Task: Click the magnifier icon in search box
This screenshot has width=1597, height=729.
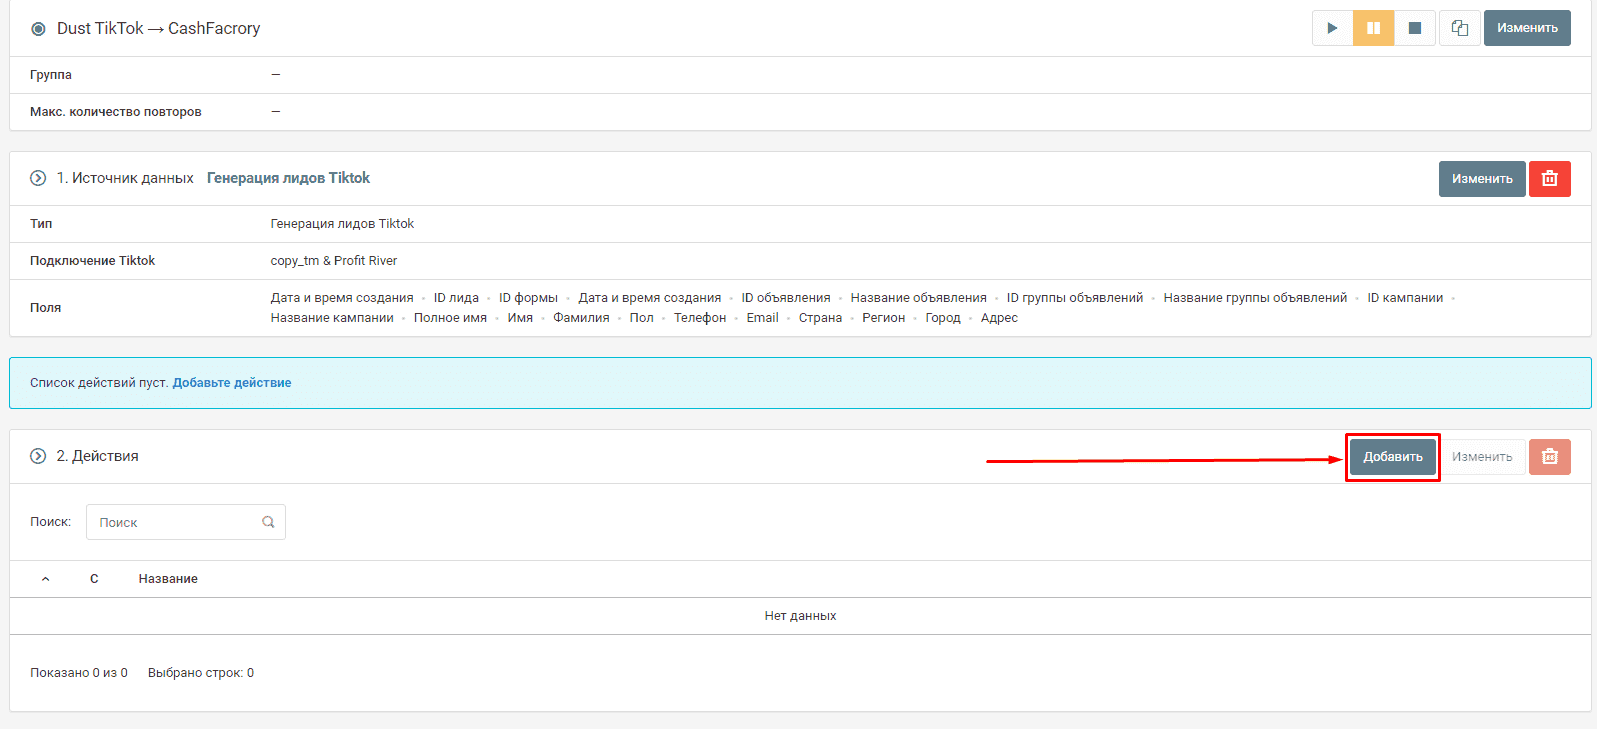Action: coord(268,522)
